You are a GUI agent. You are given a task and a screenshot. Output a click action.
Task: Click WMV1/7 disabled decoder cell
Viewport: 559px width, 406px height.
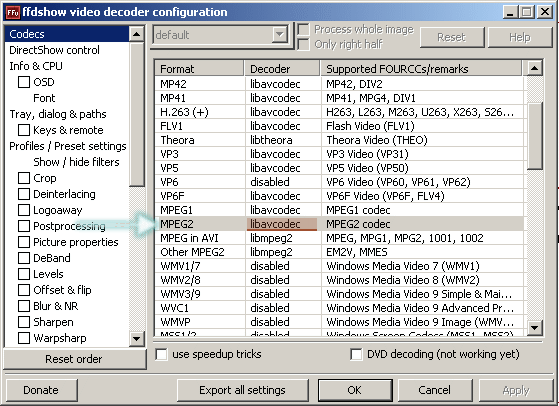tap(282, 266)
